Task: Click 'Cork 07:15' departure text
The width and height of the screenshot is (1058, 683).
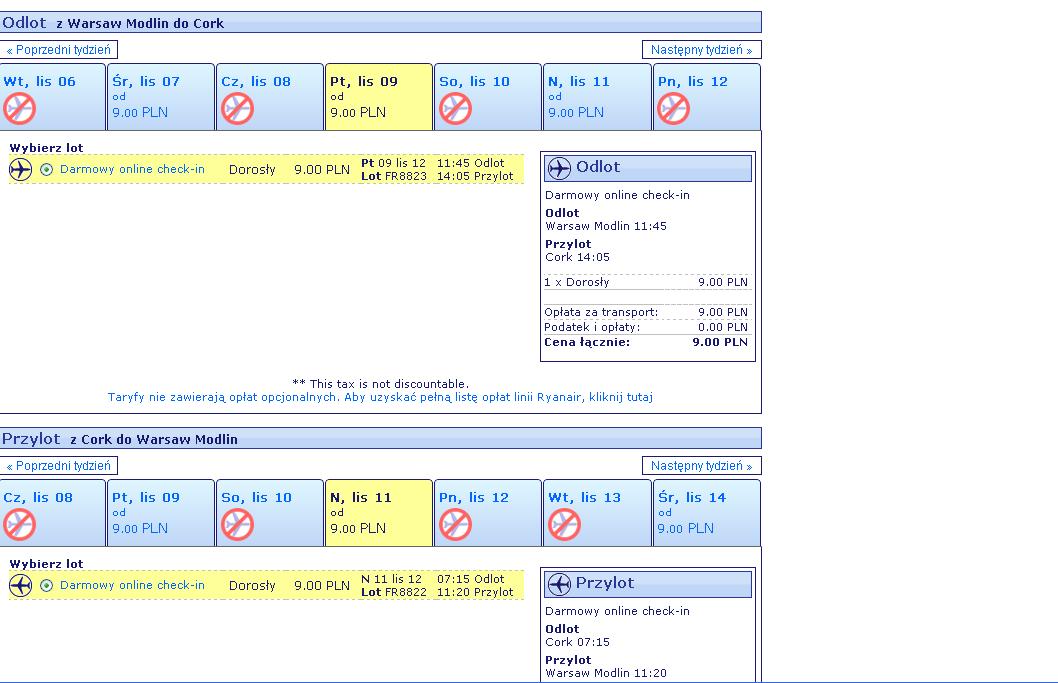Action: tap(578, 642)
